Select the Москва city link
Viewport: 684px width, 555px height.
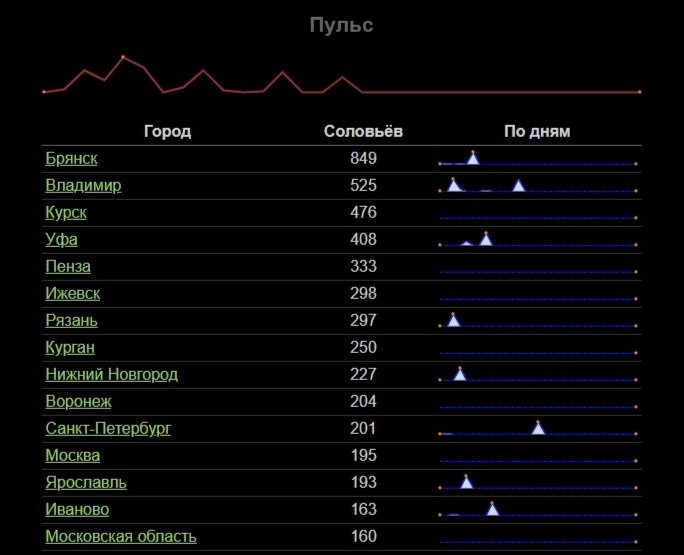pos(72,456)
